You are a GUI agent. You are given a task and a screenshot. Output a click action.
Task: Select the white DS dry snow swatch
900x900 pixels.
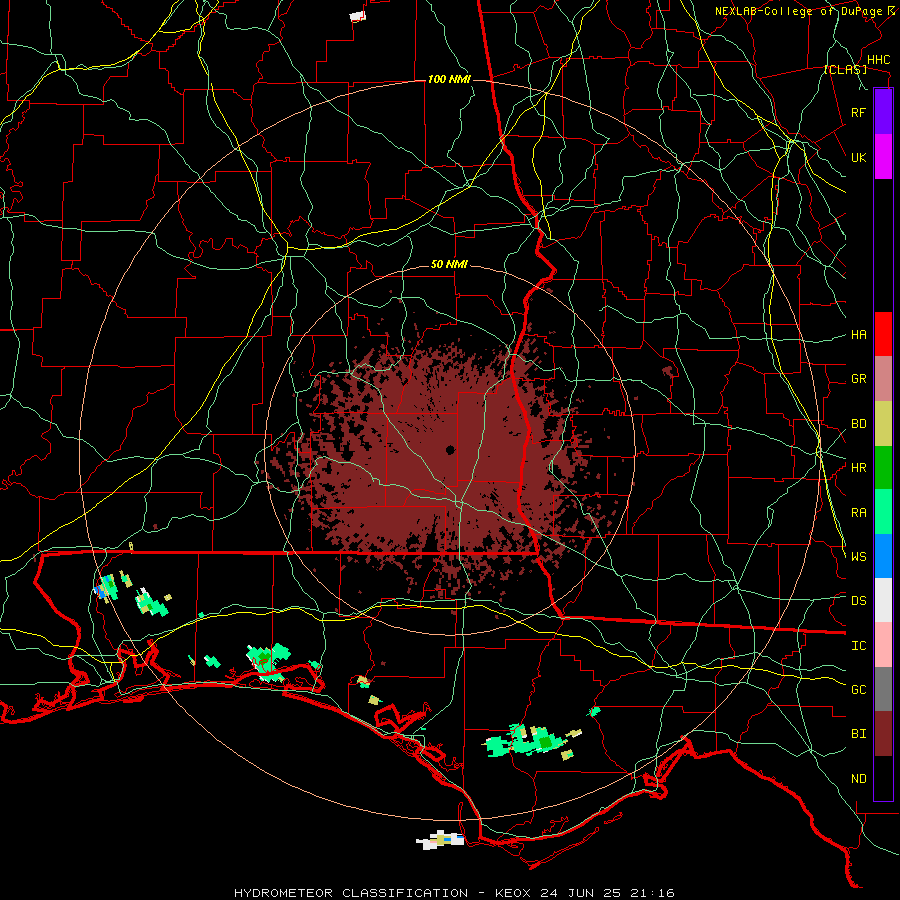pos(883,600)
